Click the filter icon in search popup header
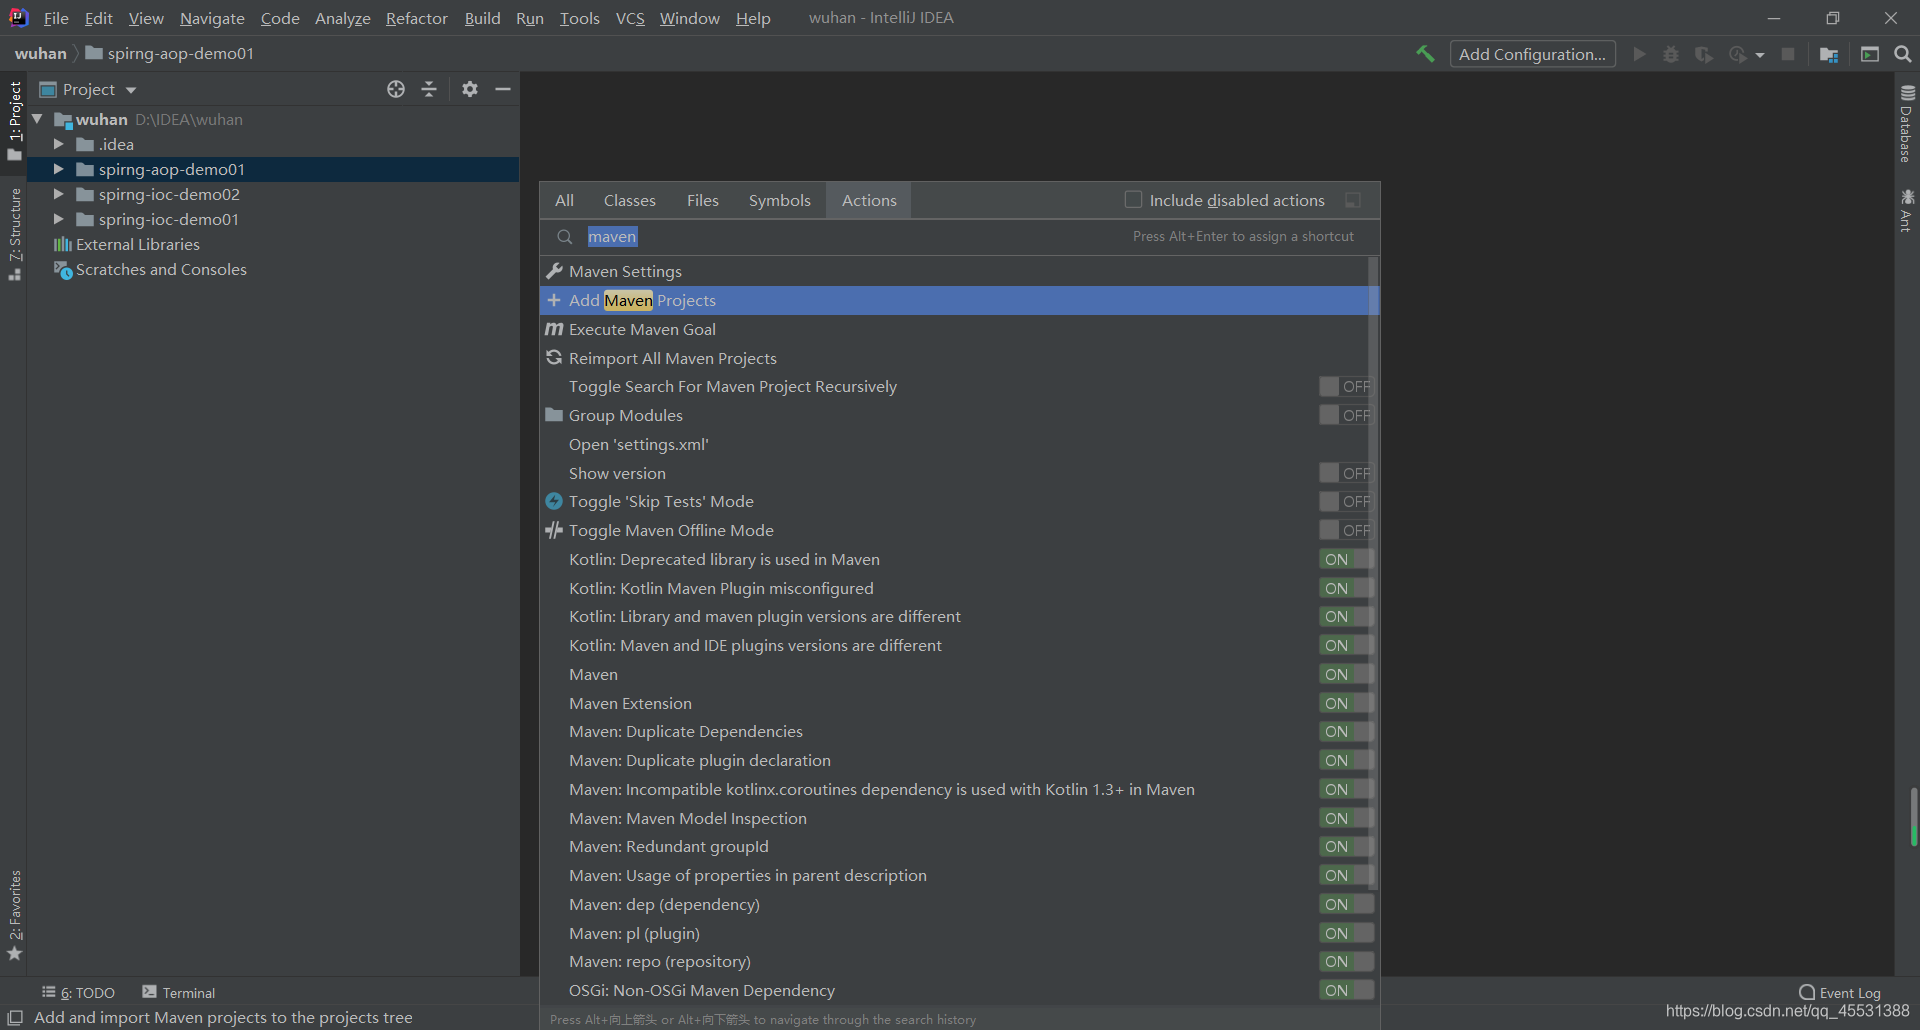The image size is (1920, 1030). pos(1353,200)
